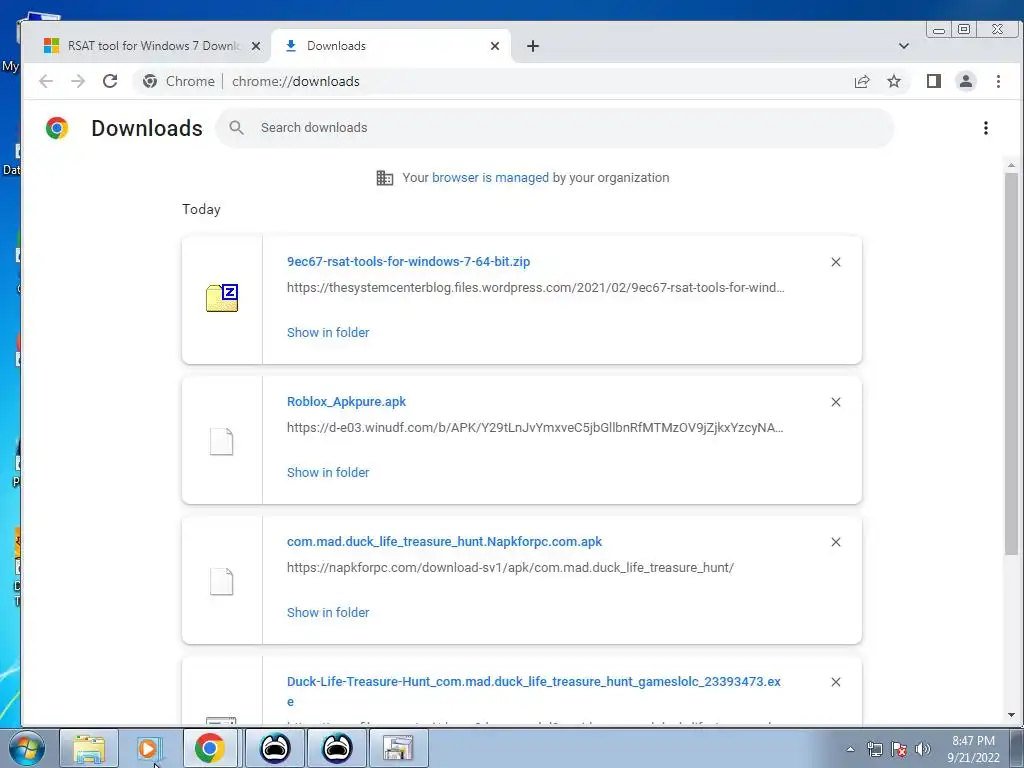Viewport: 1024px width, 768px height.
Task: Open a new tab with plus button
Action: [533, 46]
